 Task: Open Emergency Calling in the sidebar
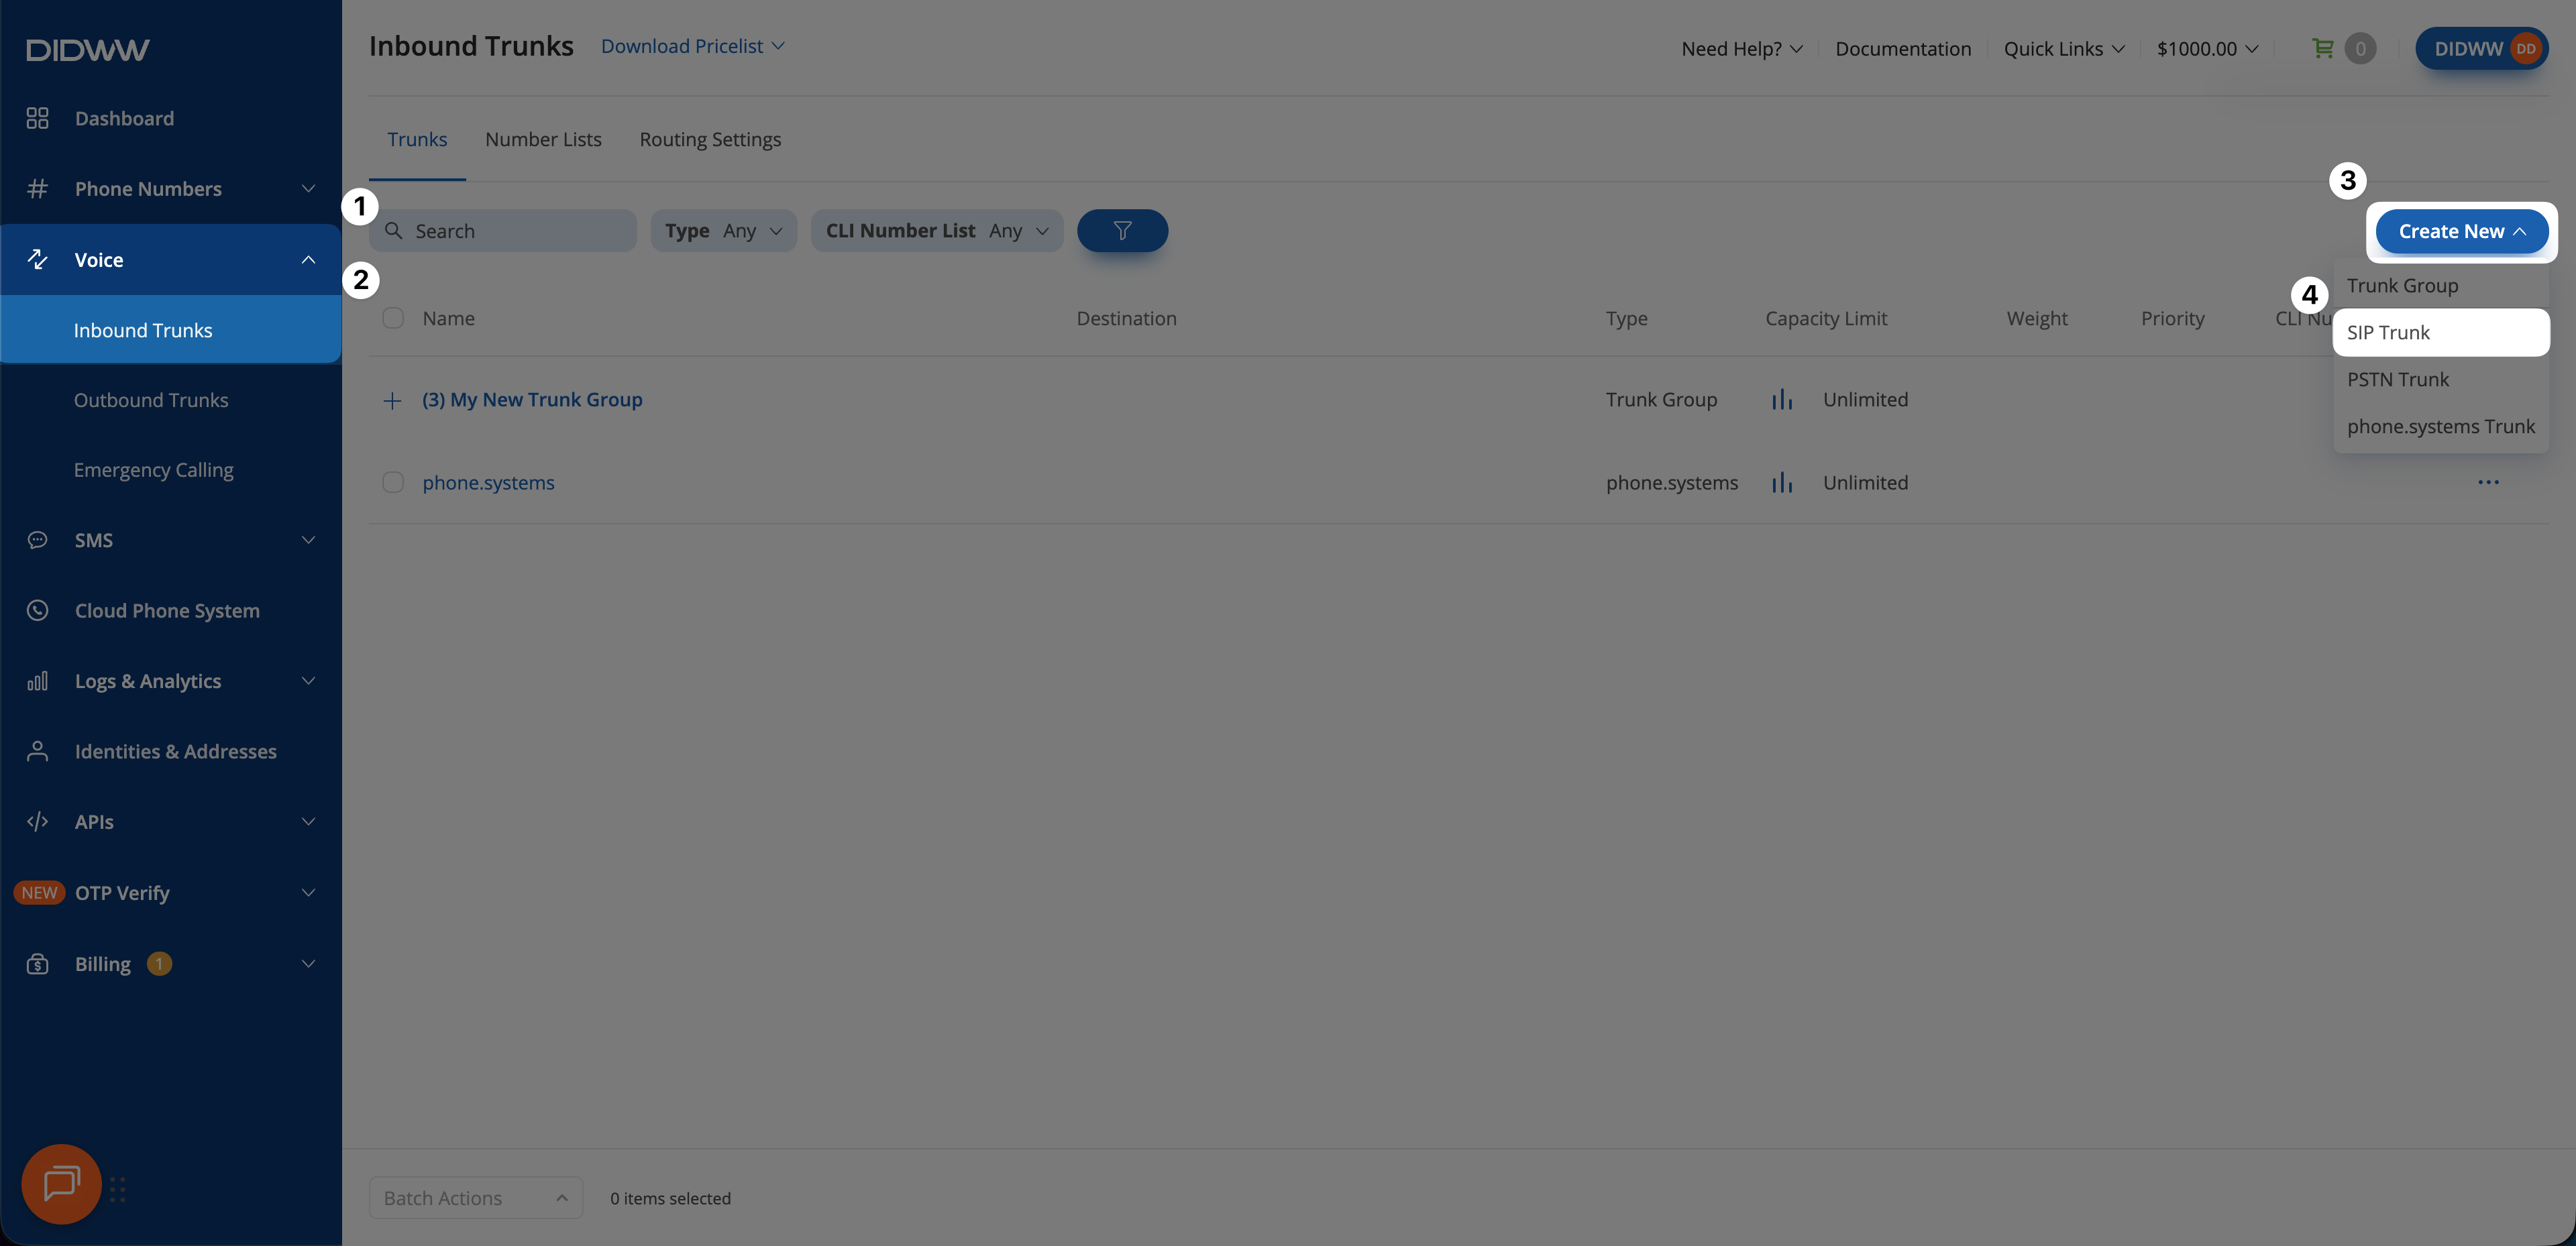point(171,470)
